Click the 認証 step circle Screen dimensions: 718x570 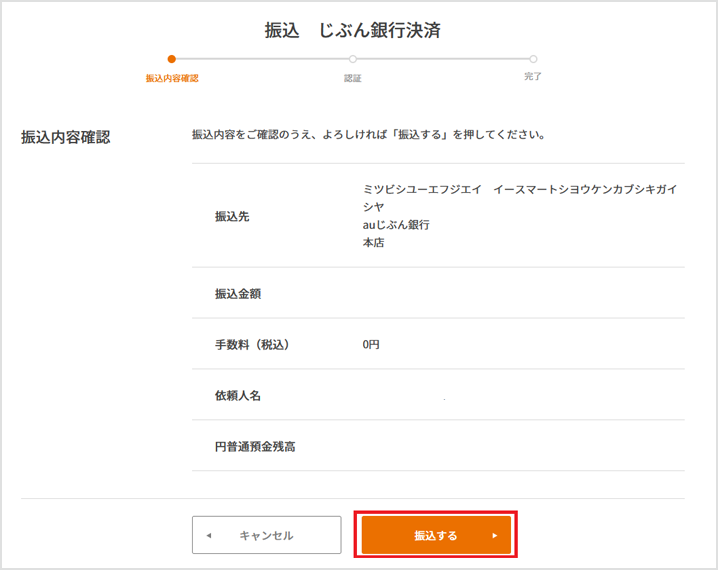(353, 59)
